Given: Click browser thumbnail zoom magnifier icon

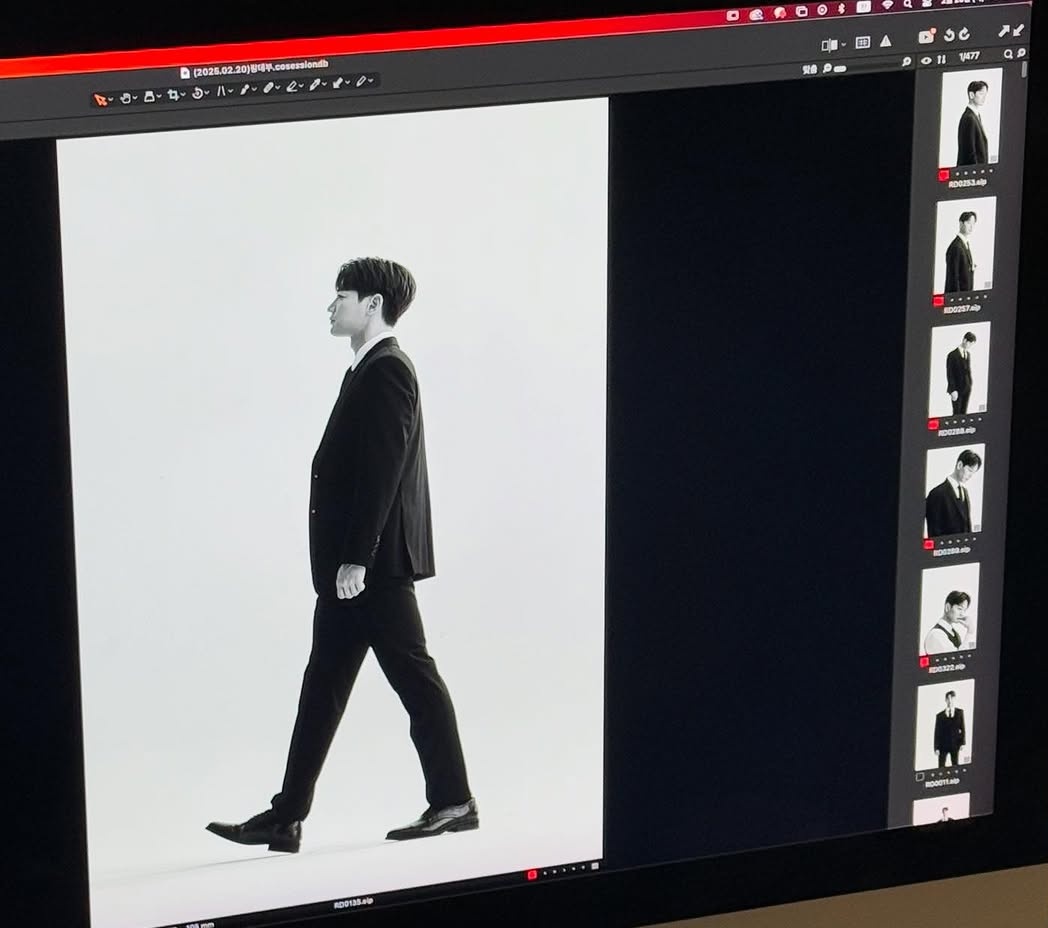Looking at the screenshot, I should [x=1021, y=53].
